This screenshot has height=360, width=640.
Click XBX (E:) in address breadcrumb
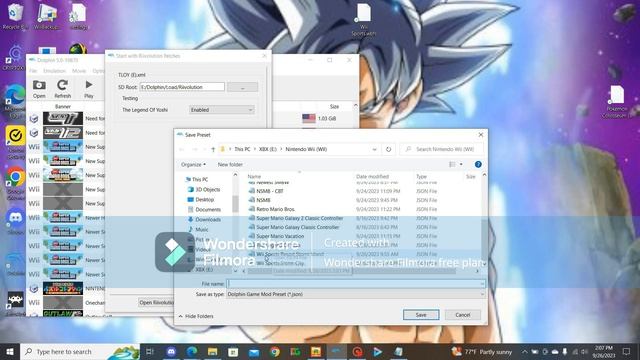268,149
